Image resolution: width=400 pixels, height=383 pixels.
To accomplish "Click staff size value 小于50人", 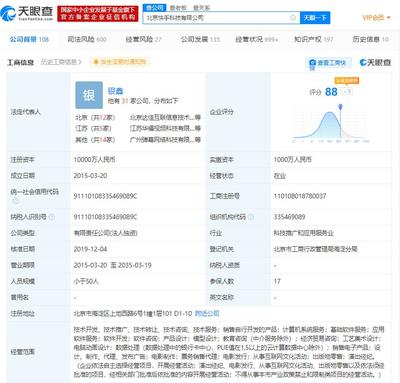I will tap(86, 281).
